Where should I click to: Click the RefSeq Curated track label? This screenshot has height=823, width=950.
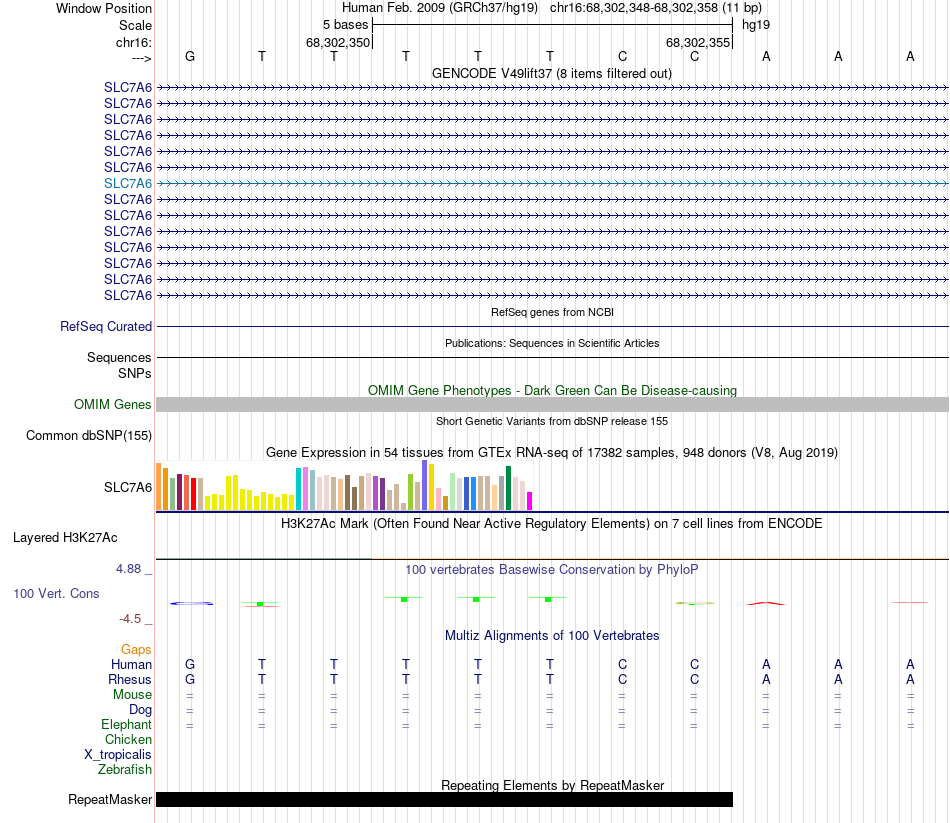point(106,326)
